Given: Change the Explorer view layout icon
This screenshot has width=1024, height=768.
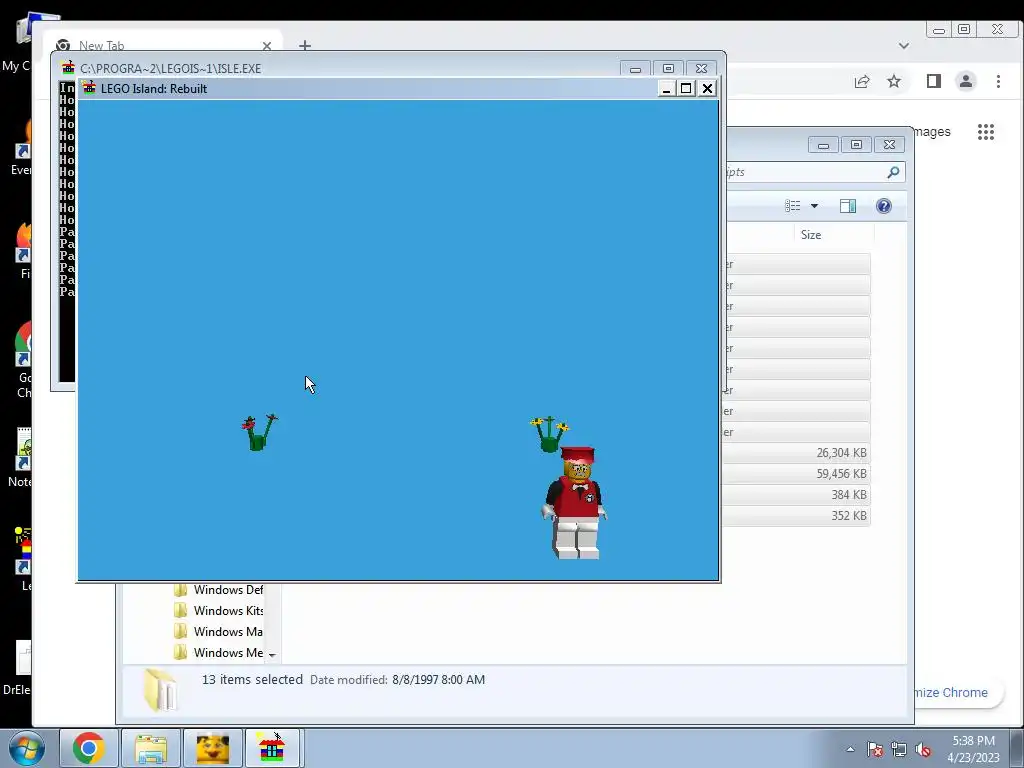Looking at the screenshot, I should click(793, 206).
